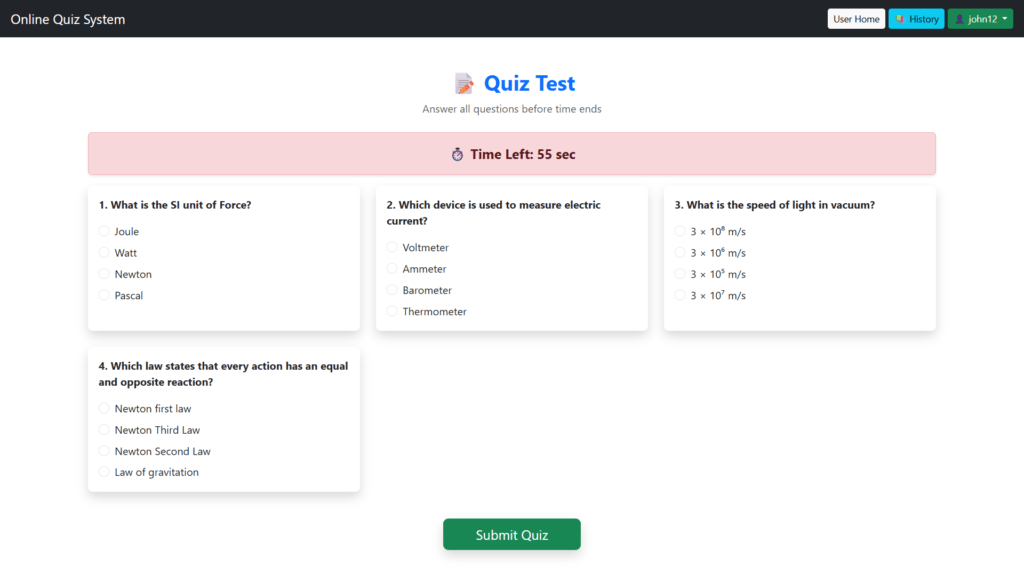The width and height of the screenshot is (1024, 582).
Task: Click the Time Left countdown banner
Action: 511,154
